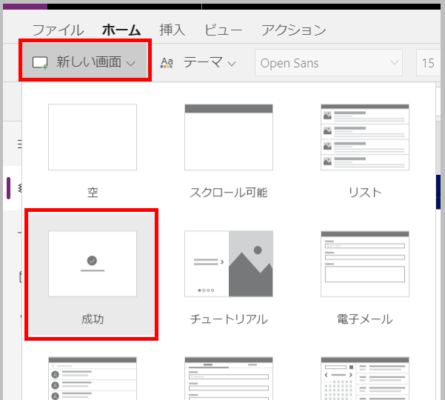Open the ファイル menu
This screenshot has height=400, width=445.
(x=58, y=30)
